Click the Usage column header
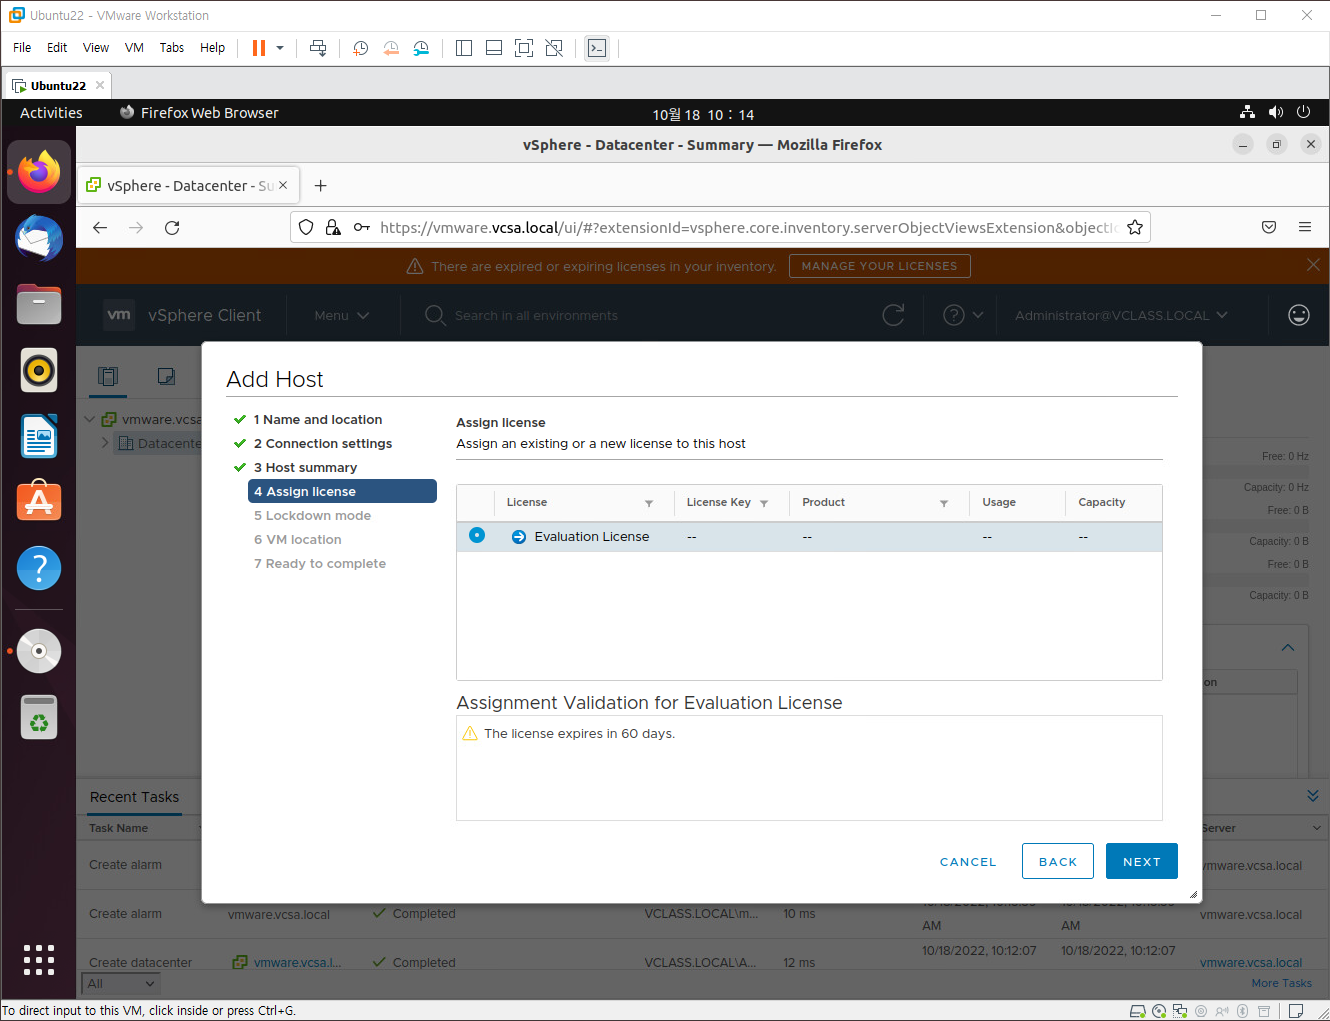 pos(999,502)
